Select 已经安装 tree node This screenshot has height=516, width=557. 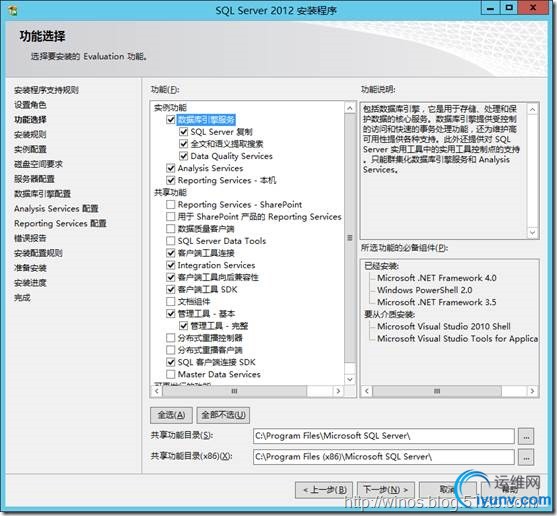pos(381,266)
